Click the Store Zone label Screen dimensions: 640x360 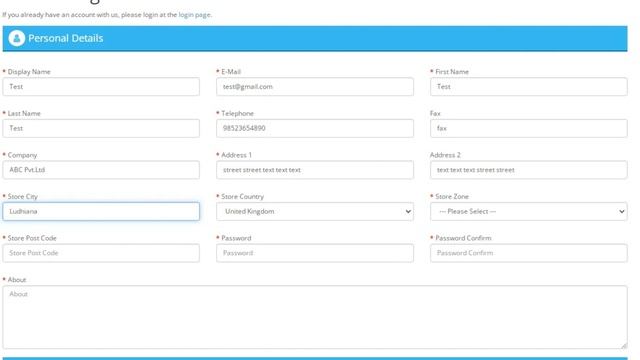coord(452,197)
